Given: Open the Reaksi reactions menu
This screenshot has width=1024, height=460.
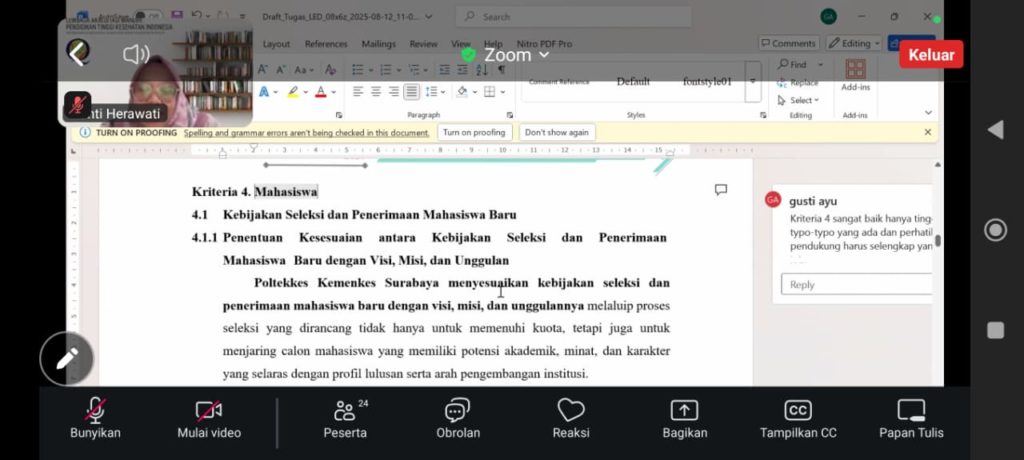Looking at the screenshot, I should tap(571, 419).
